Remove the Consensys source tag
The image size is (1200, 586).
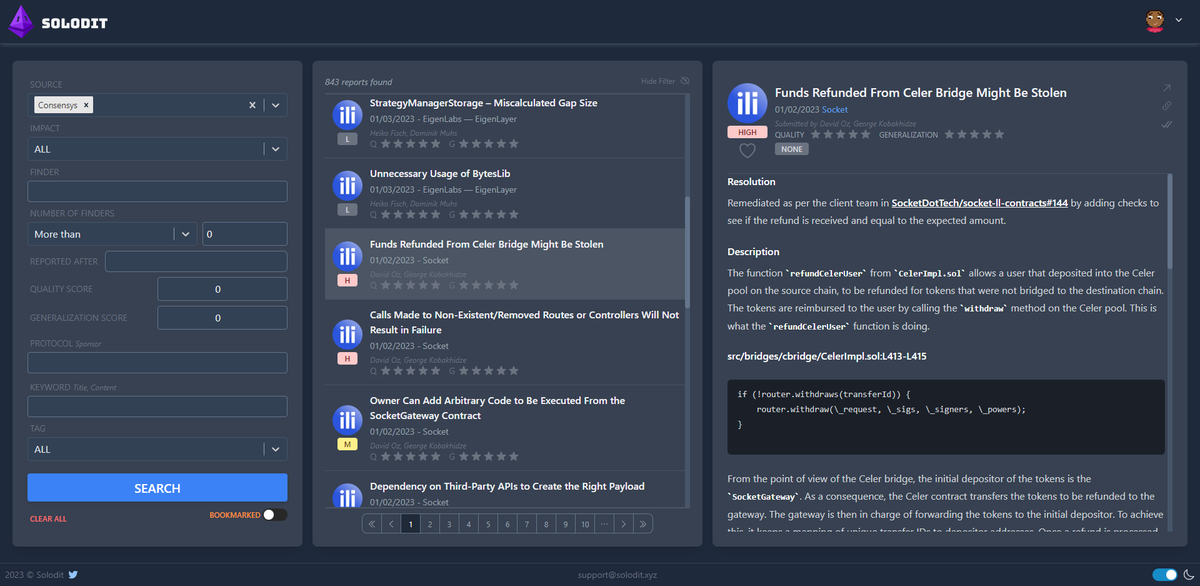[x=86, y=105]
